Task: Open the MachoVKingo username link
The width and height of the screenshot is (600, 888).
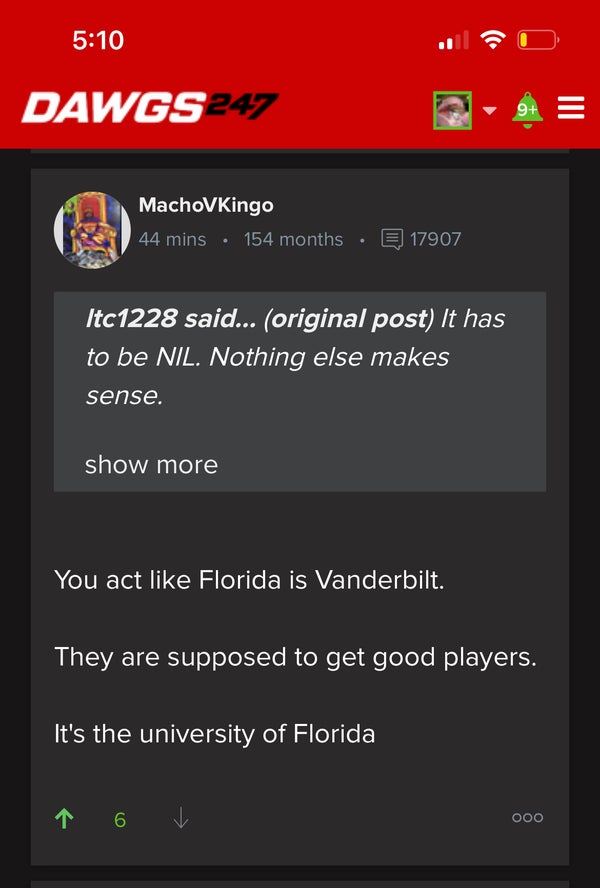Action: click(x=206, y=205)
